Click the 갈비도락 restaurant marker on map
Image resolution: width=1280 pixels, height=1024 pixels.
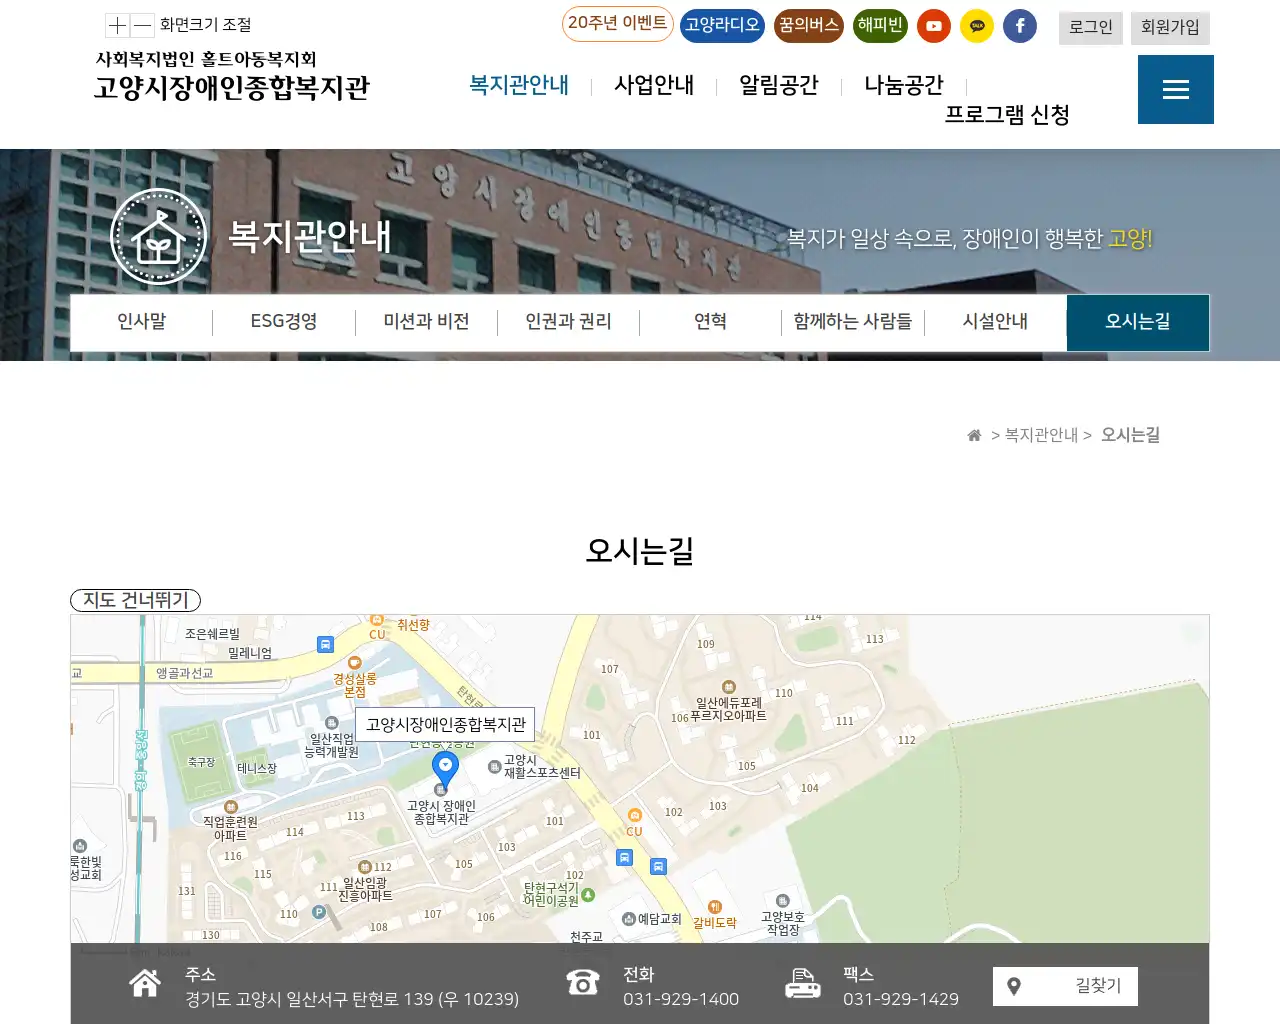click(715, 907)
